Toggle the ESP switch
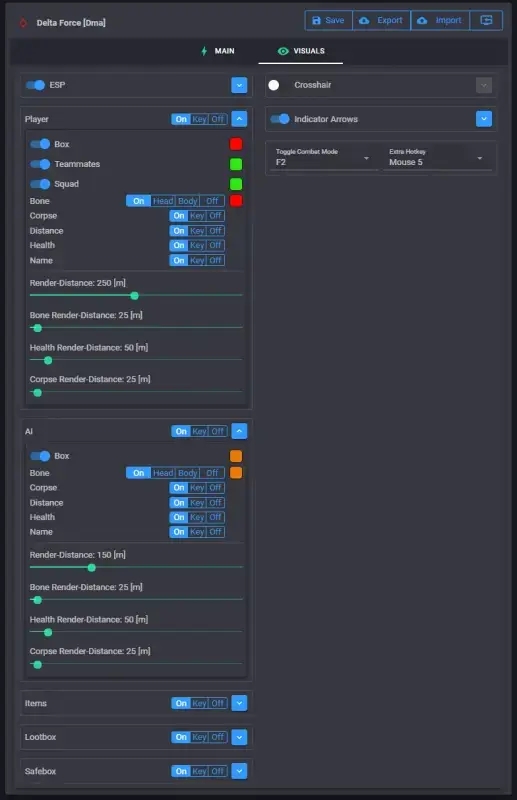The width and height of the screenshot is (517, 800). tap(35, 85)
